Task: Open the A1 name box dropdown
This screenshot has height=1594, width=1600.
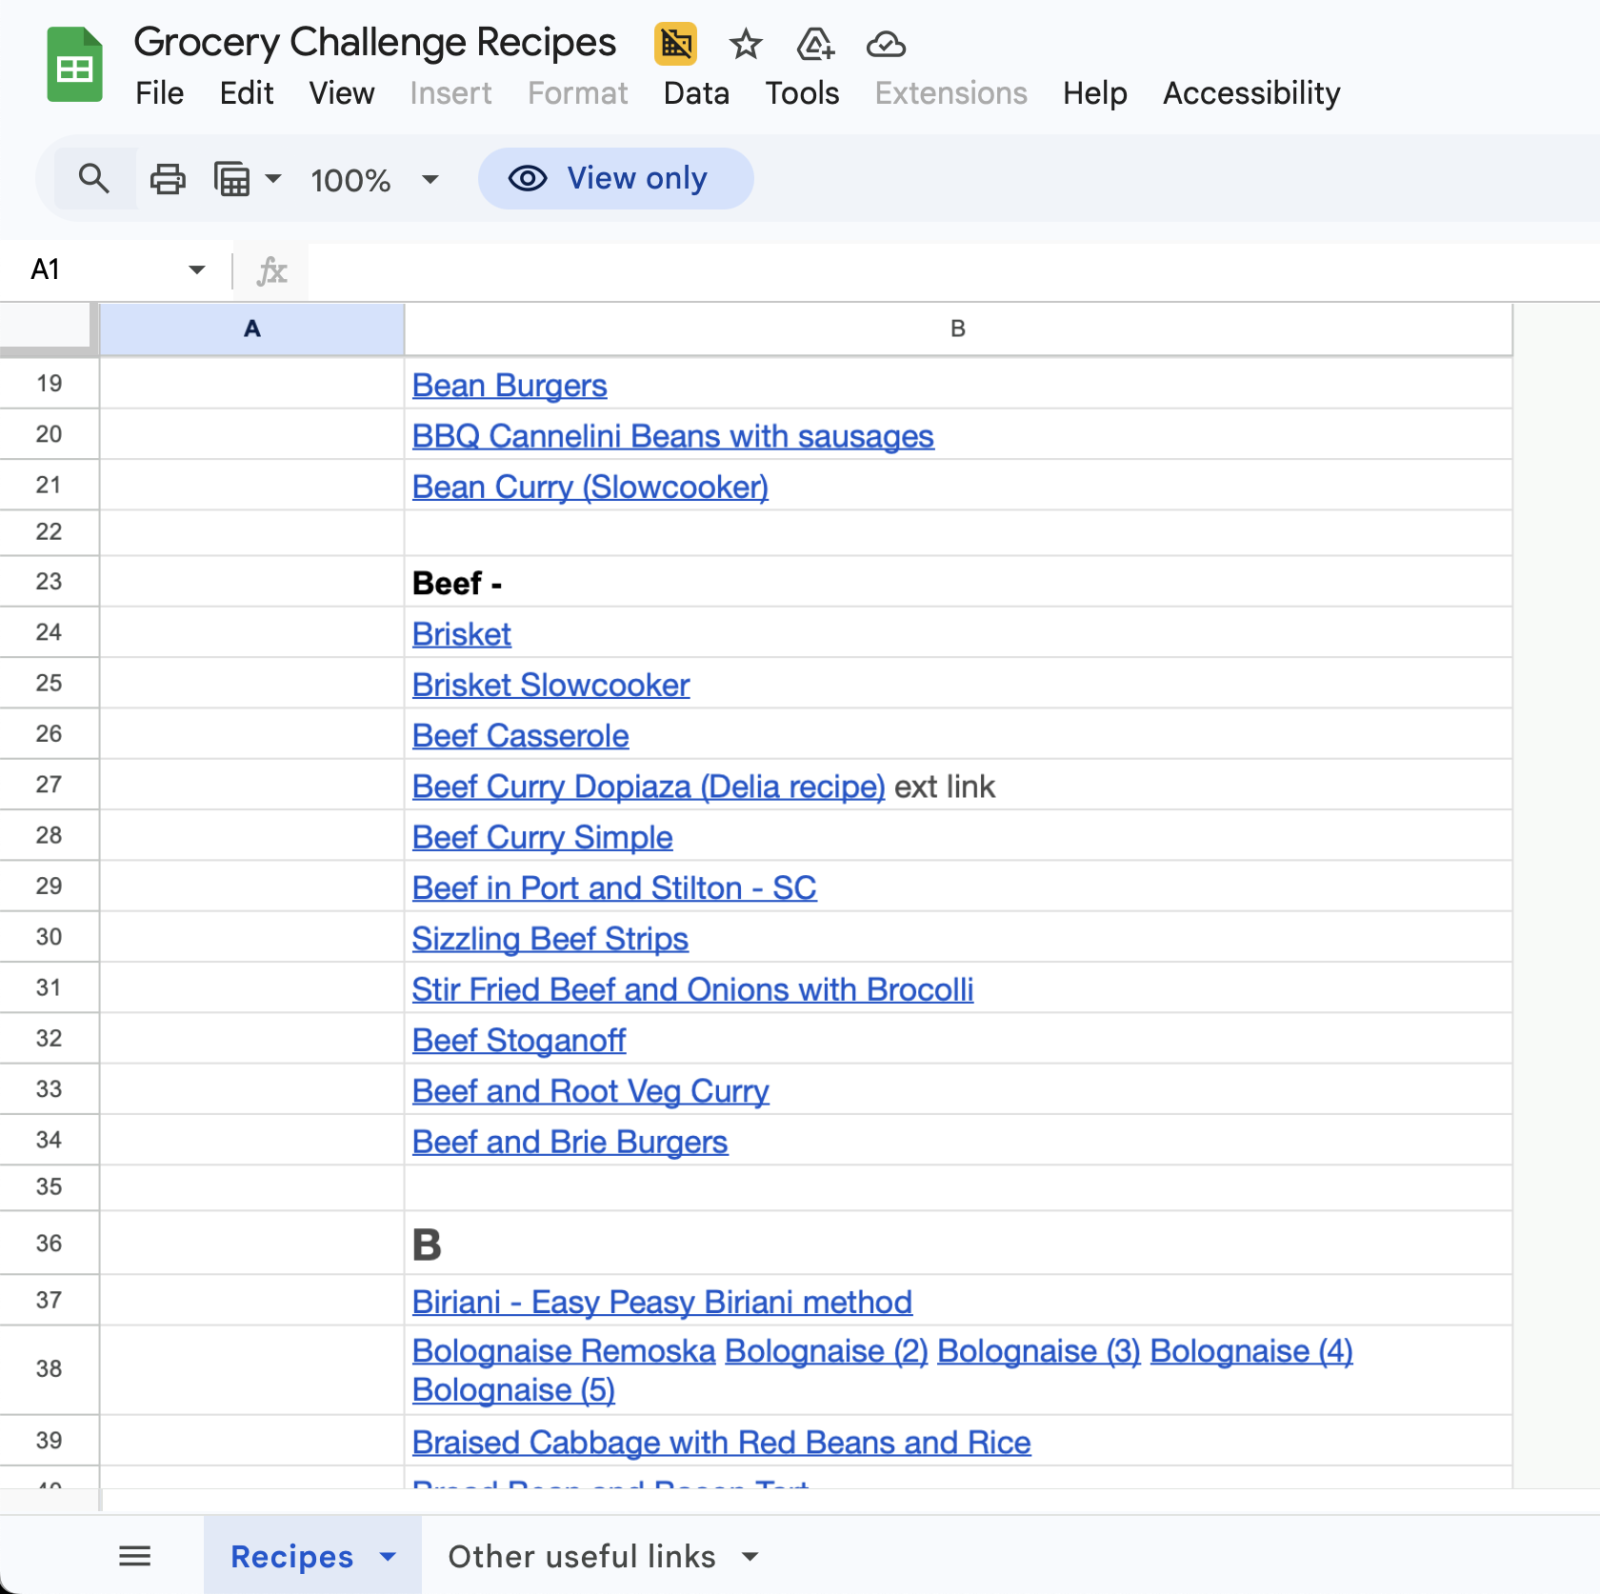Action: click(197, 270)
